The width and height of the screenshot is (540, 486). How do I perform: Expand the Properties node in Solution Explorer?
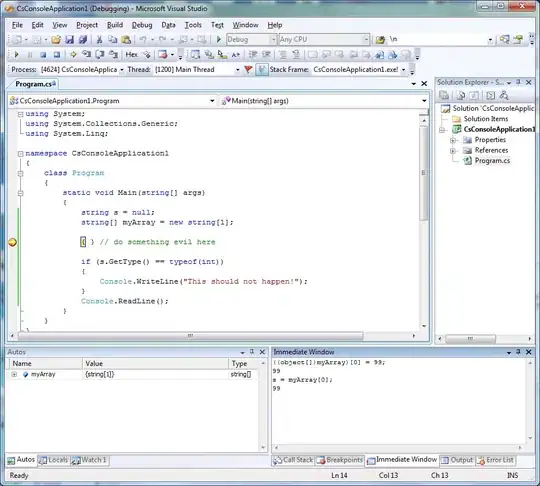click(x=453, y=140)
